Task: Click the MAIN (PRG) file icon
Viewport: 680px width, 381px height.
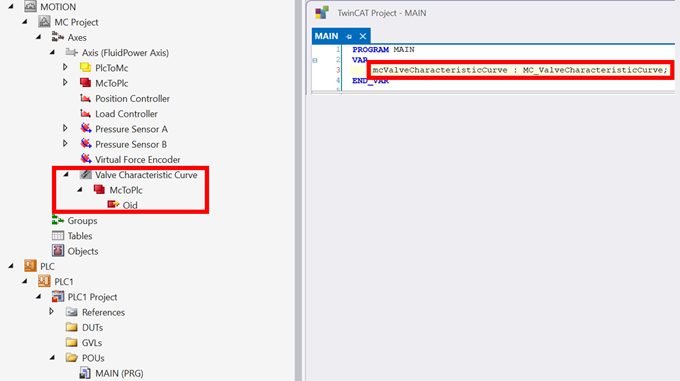Action: tap(85, 373)
